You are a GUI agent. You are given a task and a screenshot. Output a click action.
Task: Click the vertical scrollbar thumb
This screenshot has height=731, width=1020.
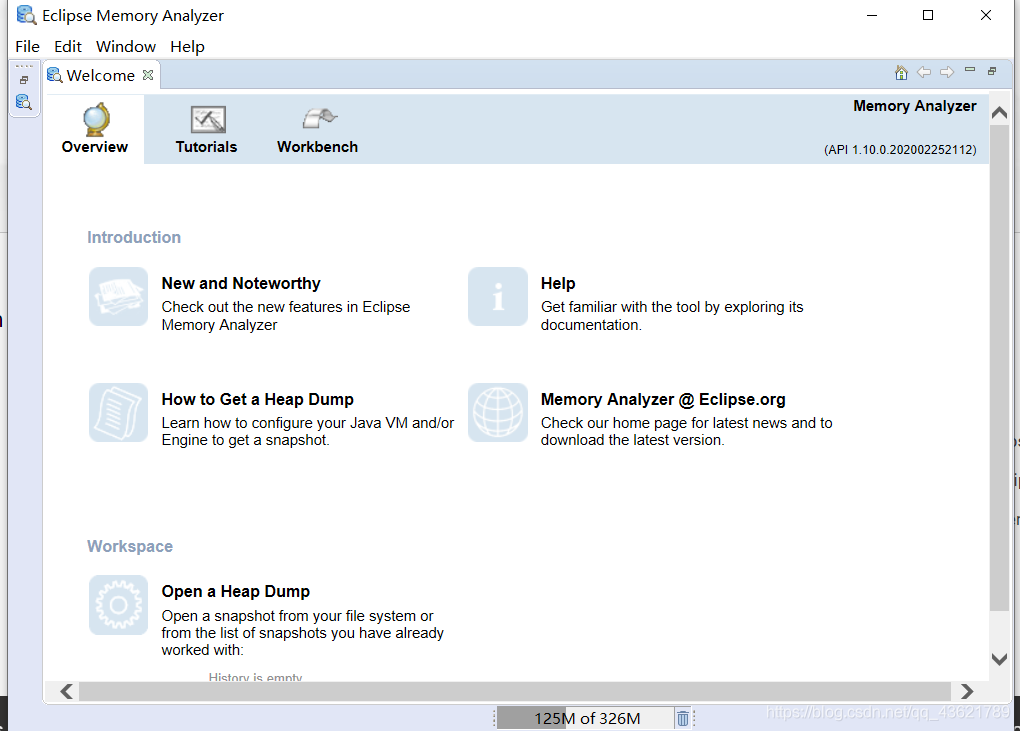[x=999, y=367]
